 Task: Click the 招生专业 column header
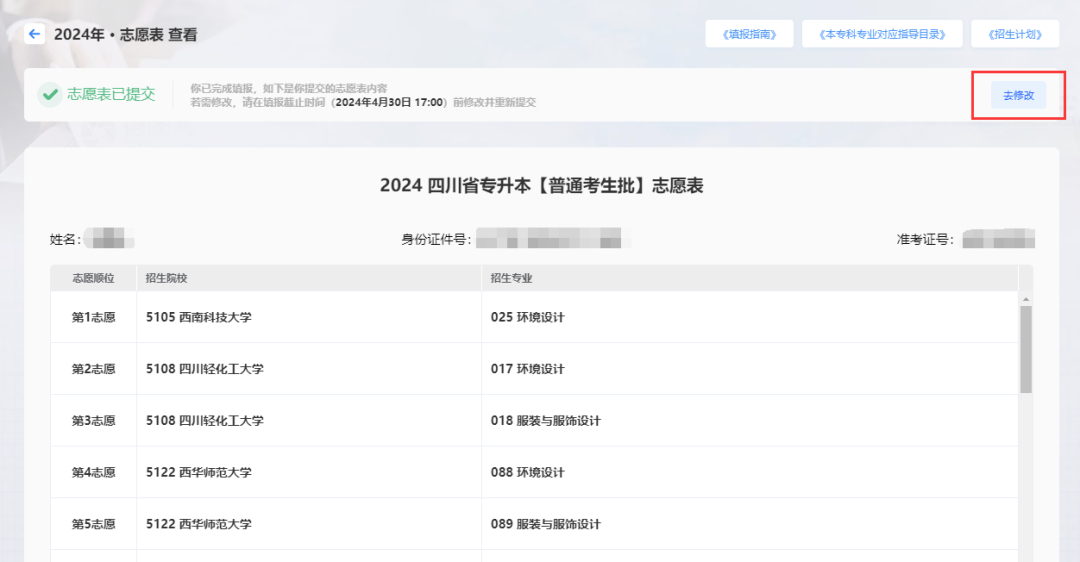(512, 278)
